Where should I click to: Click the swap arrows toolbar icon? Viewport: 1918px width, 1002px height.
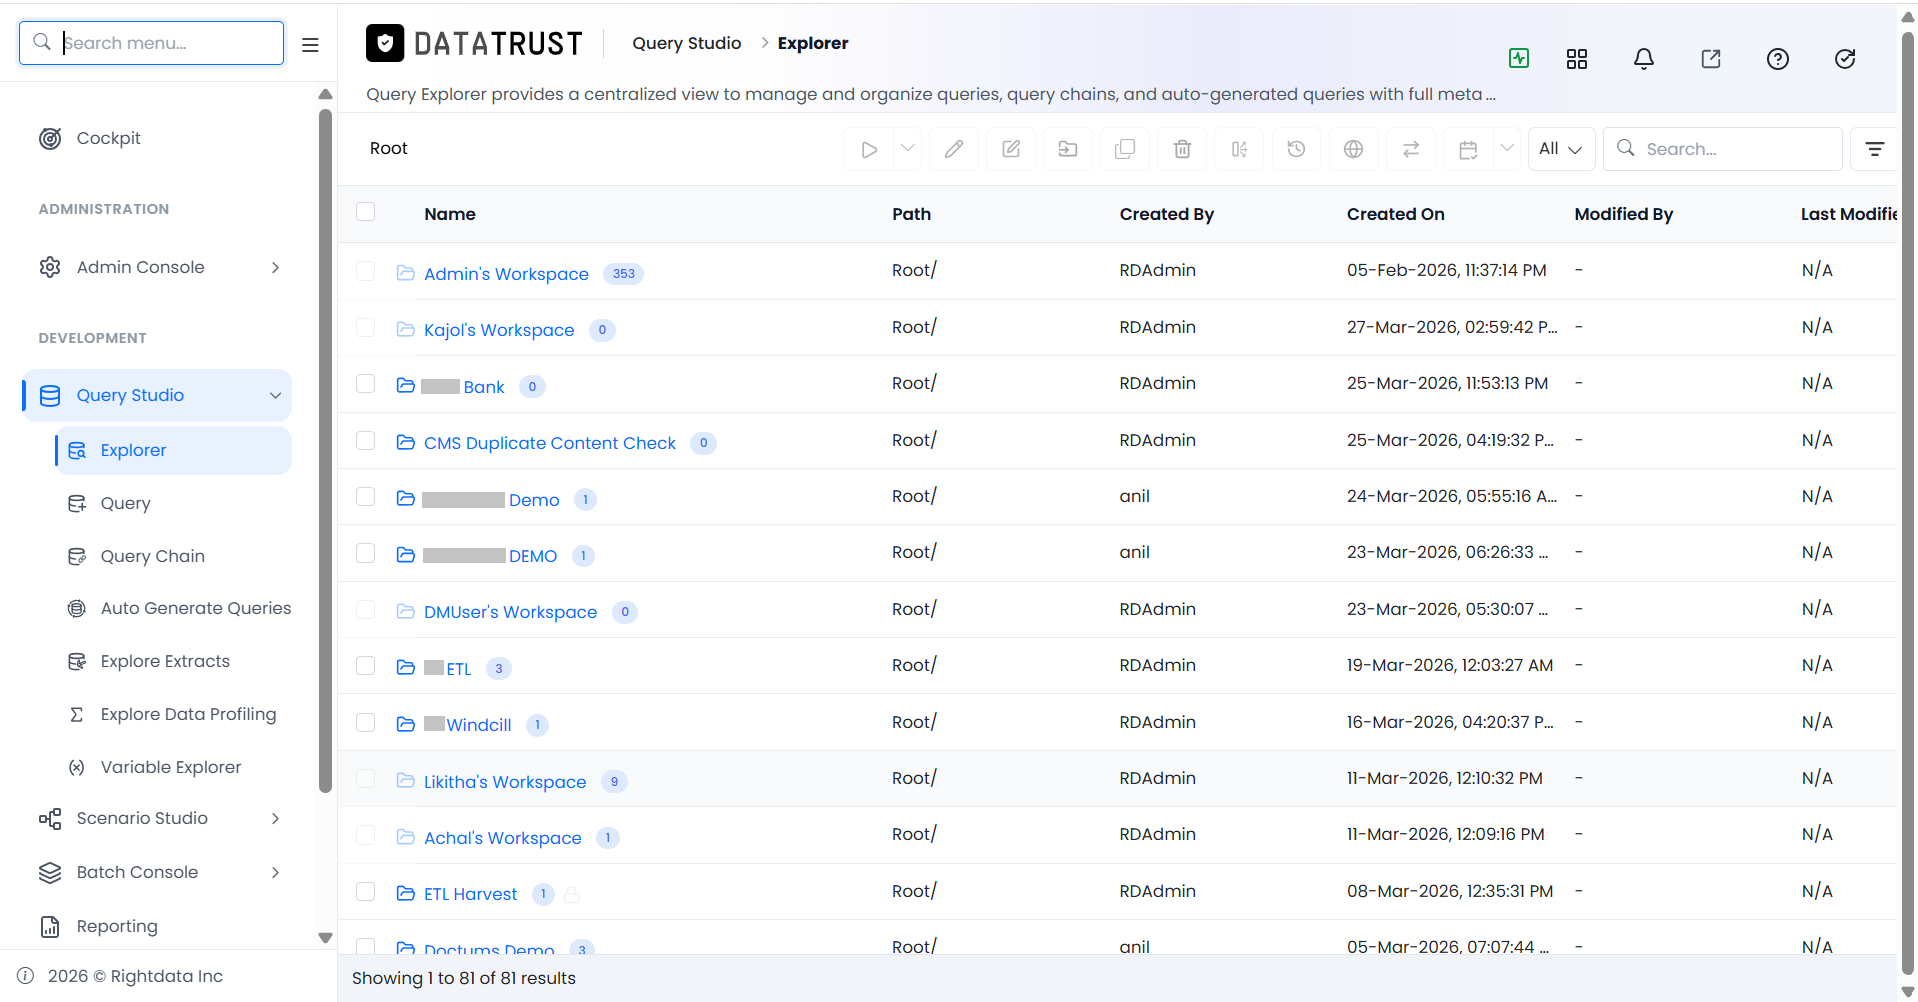[1410, 149]
